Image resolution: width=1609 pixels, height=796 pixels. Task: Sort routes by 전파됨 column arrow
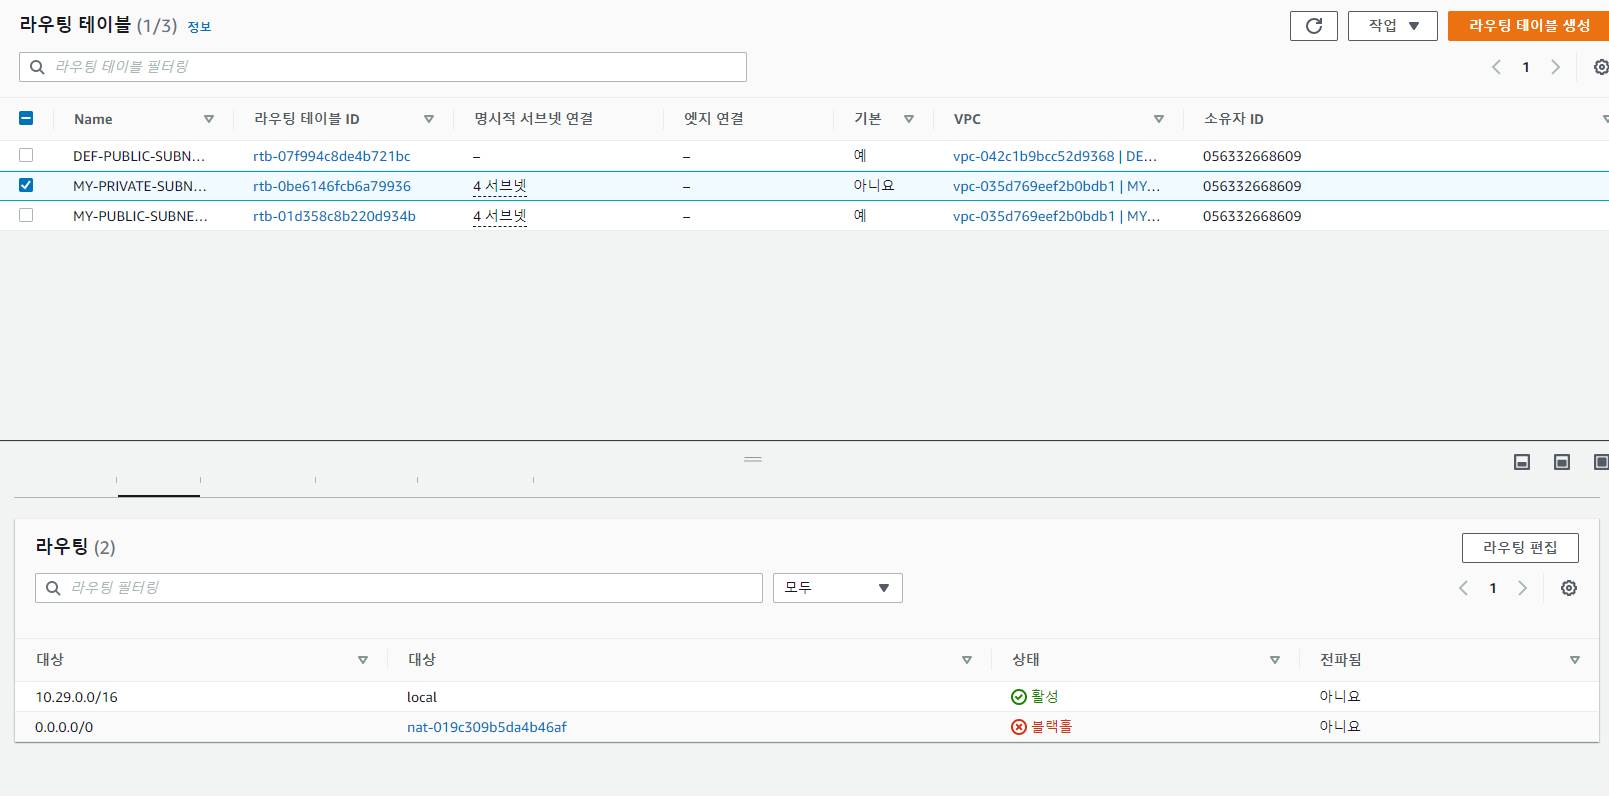[x=1575, y=660]
